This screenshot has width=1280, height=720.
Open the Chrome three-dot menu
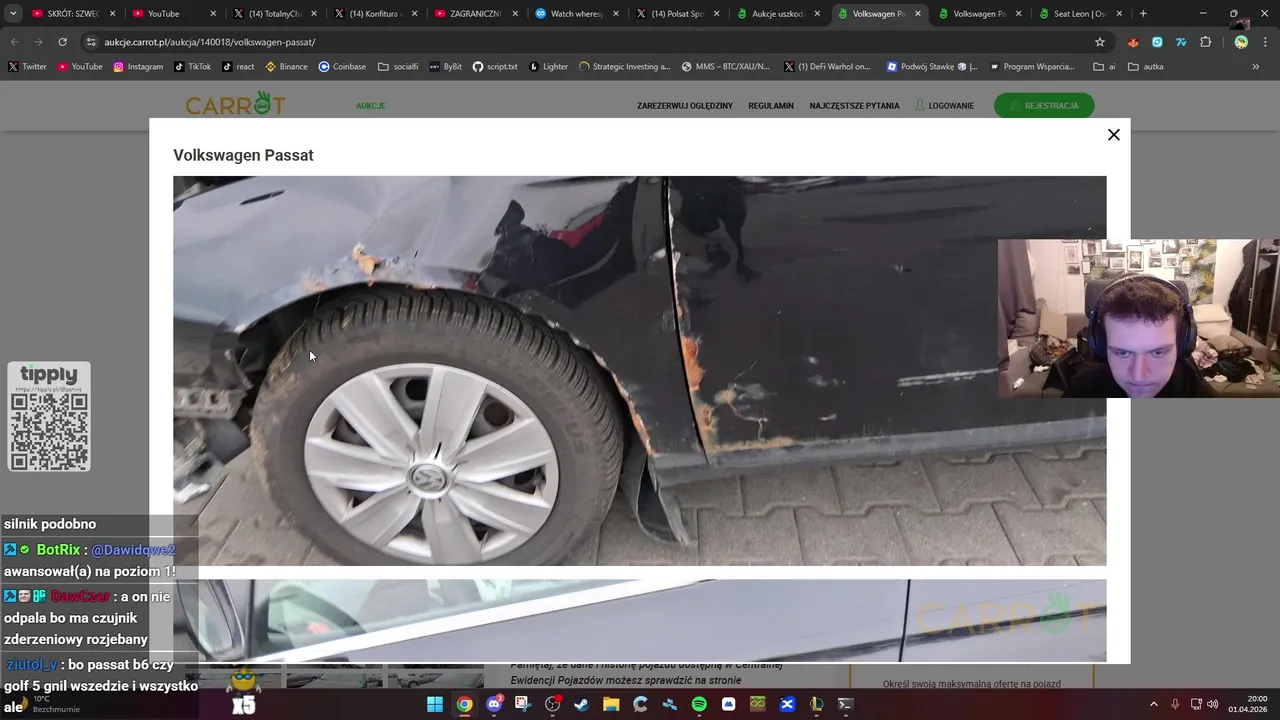[x=1265, y=42]
